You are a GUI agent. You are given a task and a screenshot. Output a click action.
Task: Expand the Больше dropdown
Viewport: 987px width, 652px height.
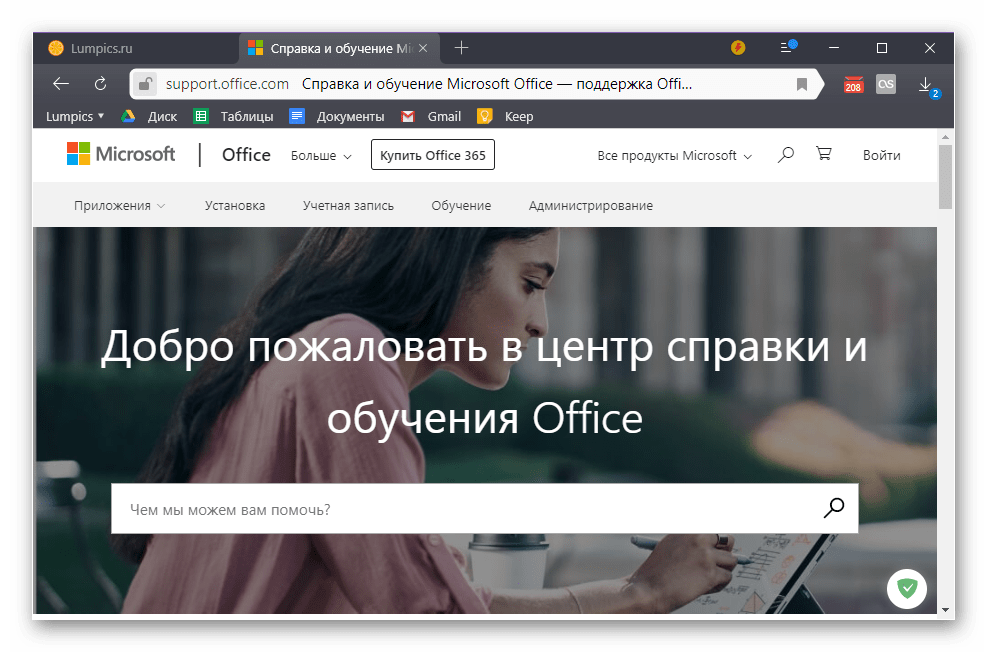click(x=320, y=155)
